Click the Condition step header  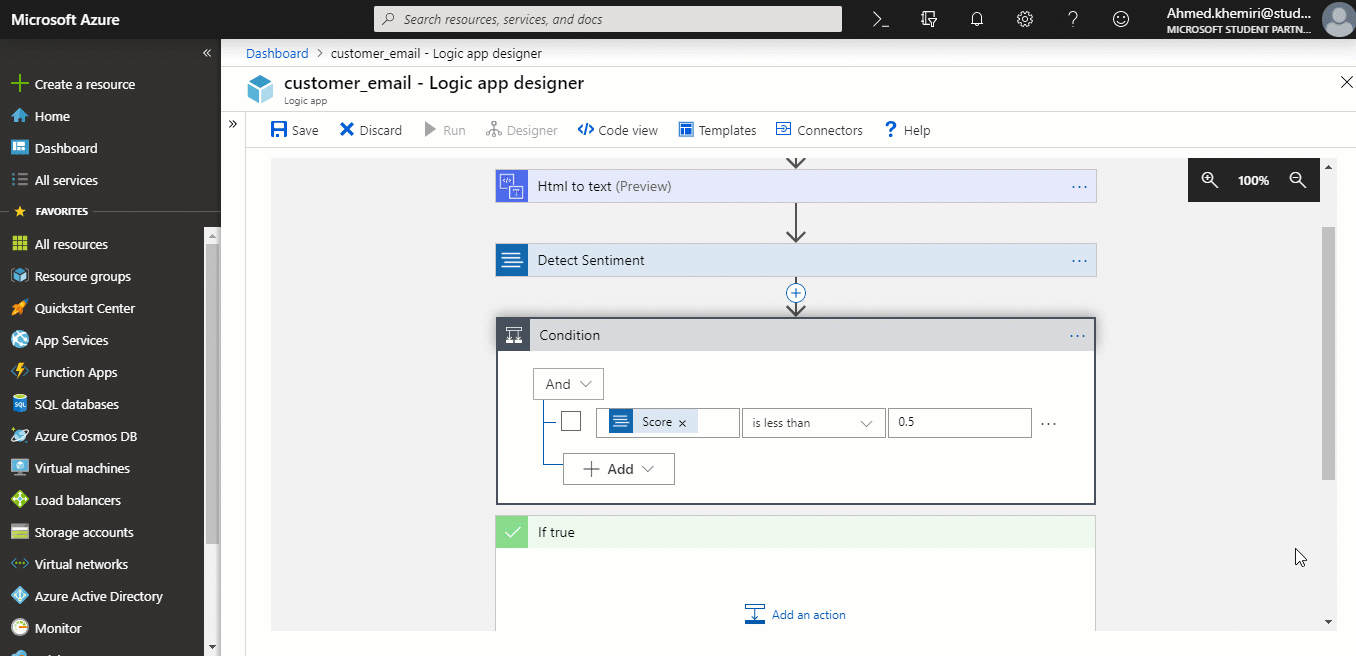pos(796,335)
